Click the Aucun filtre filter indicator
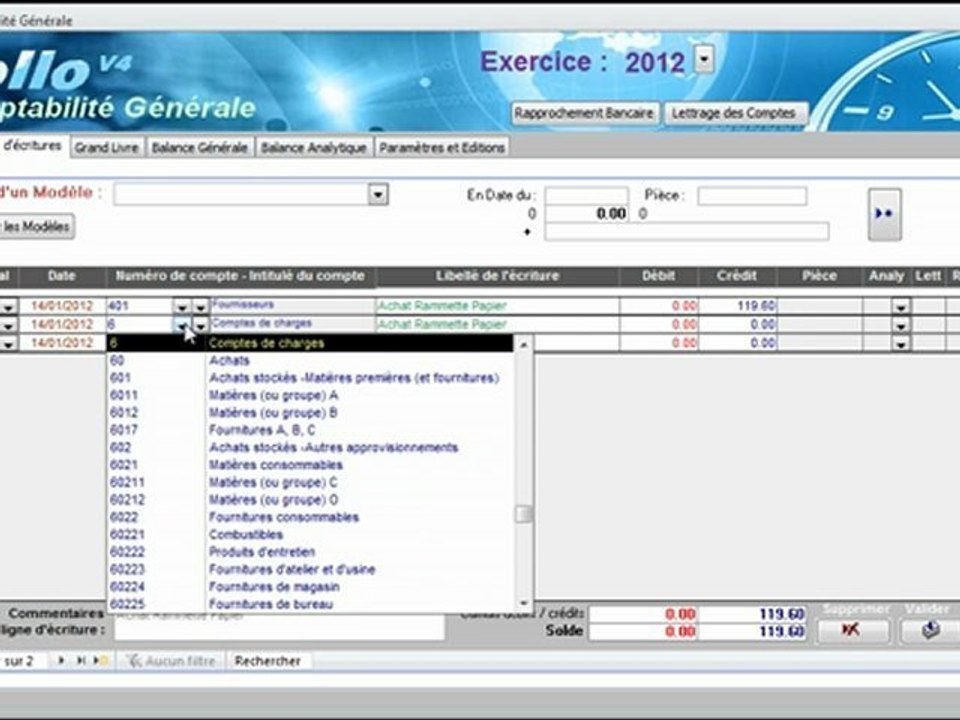This screenshot has height=720, width=960. click(x=171, y=661)
